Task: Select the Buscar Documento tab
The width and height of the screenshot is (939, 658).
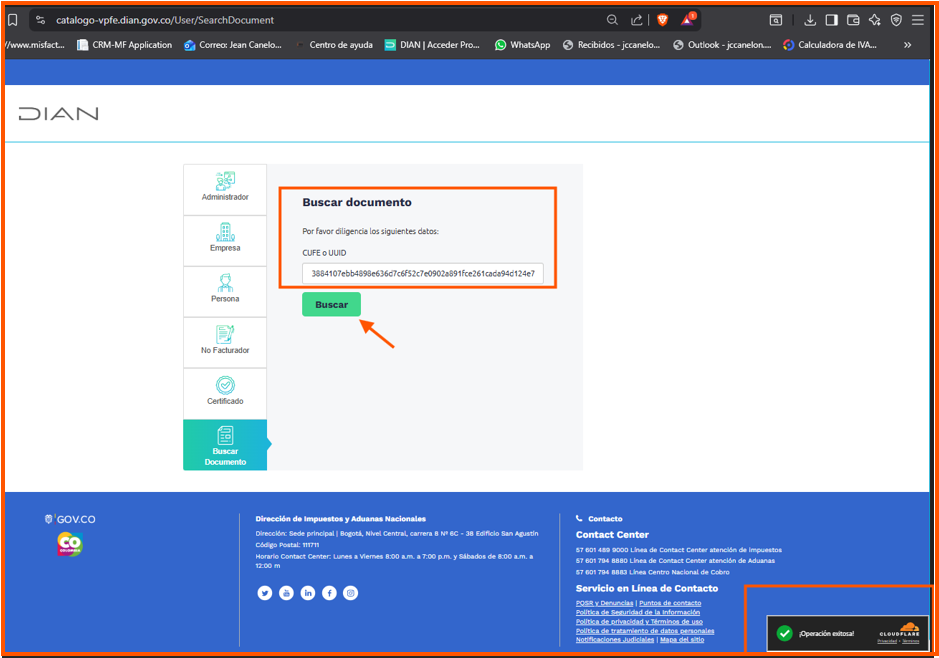Action: [x=225, y=445]
